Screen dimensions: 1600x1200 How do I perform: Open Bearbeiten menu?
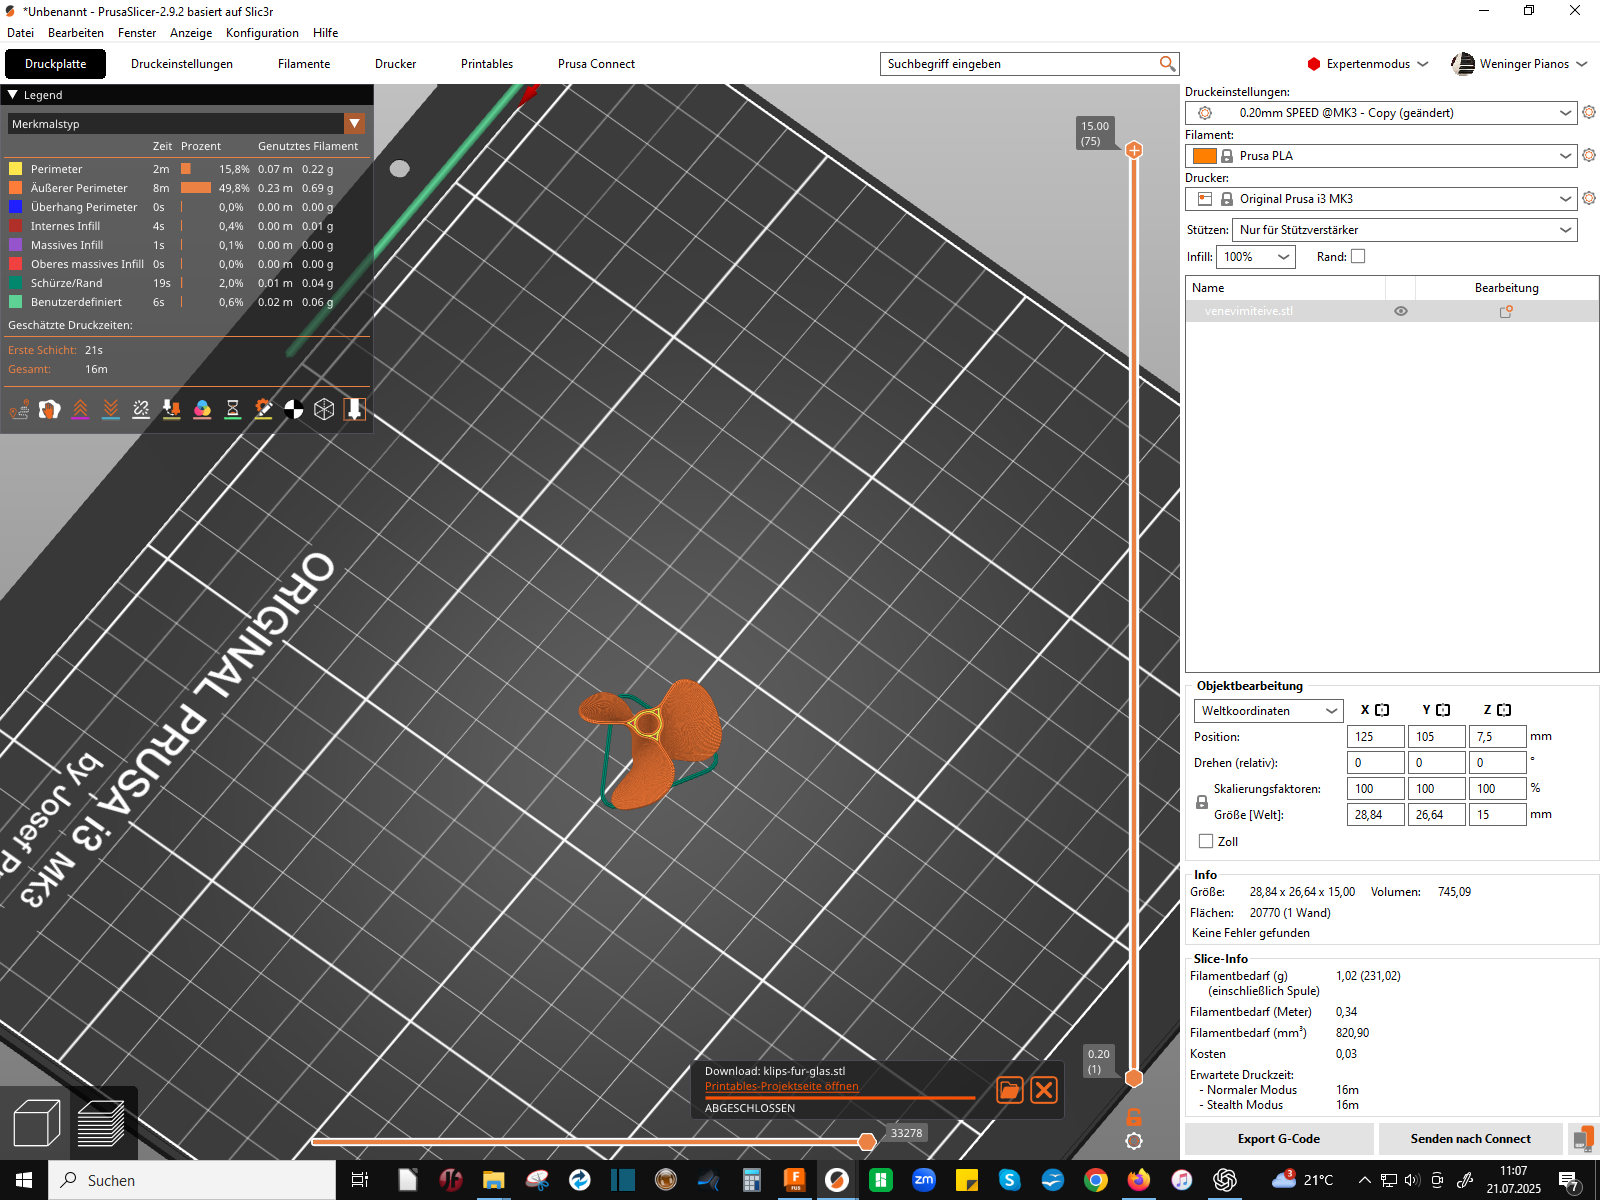tap(76, 33)
